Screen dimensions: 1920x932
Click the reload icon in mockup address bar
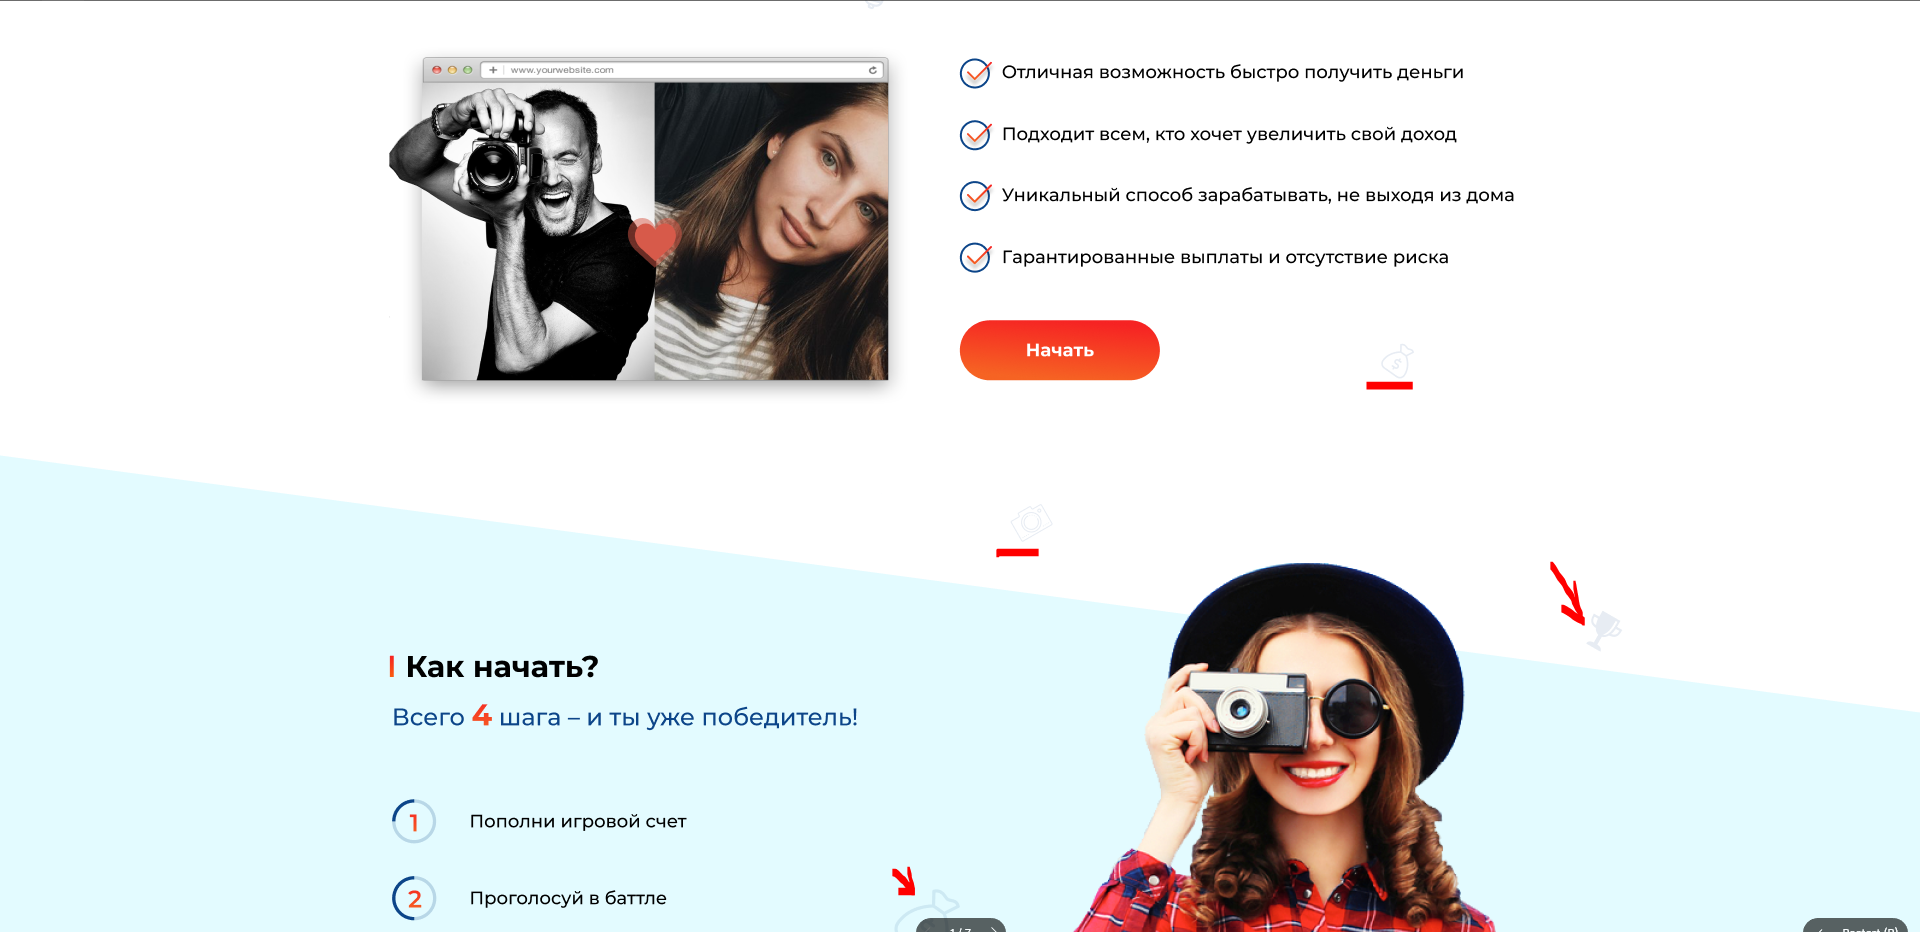pyautogui.click(x=872, y=70)
